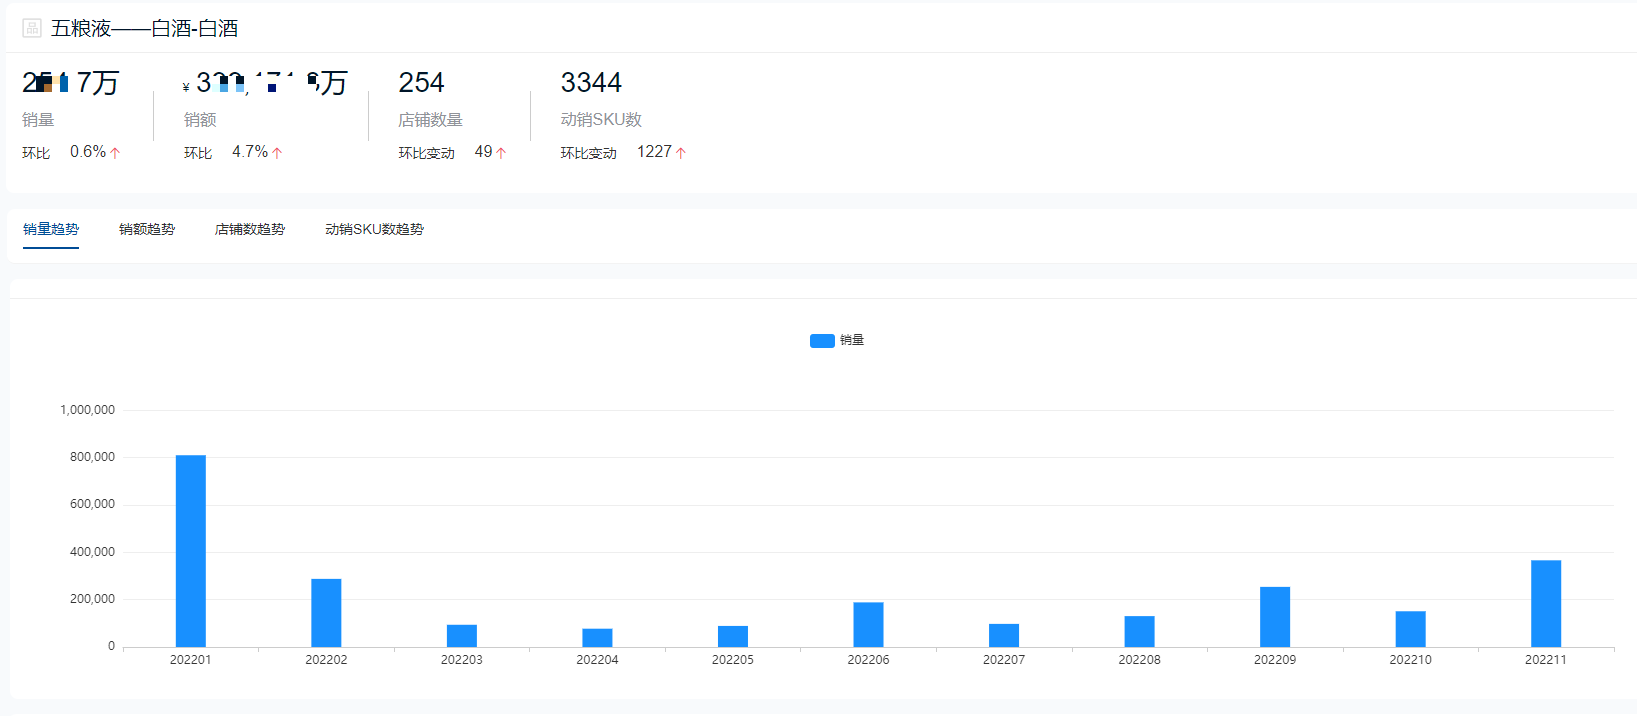Open the 店铺数趋势 tab
1637x716 pixels.
pos(250,229)
